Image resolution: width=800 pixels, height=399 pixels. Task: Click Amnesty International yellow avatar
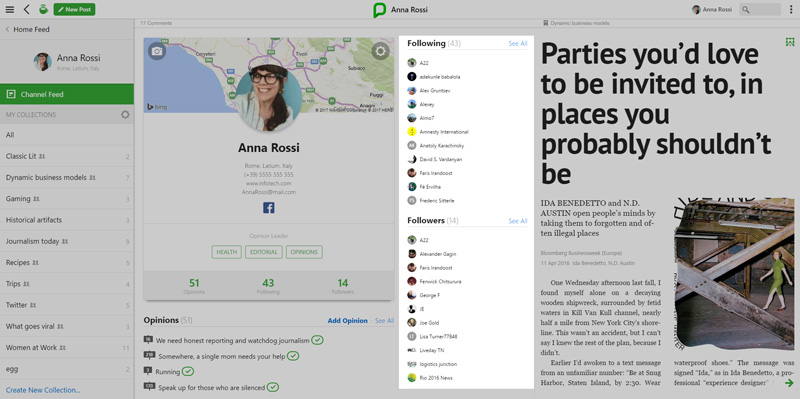(x=412, y=132)
